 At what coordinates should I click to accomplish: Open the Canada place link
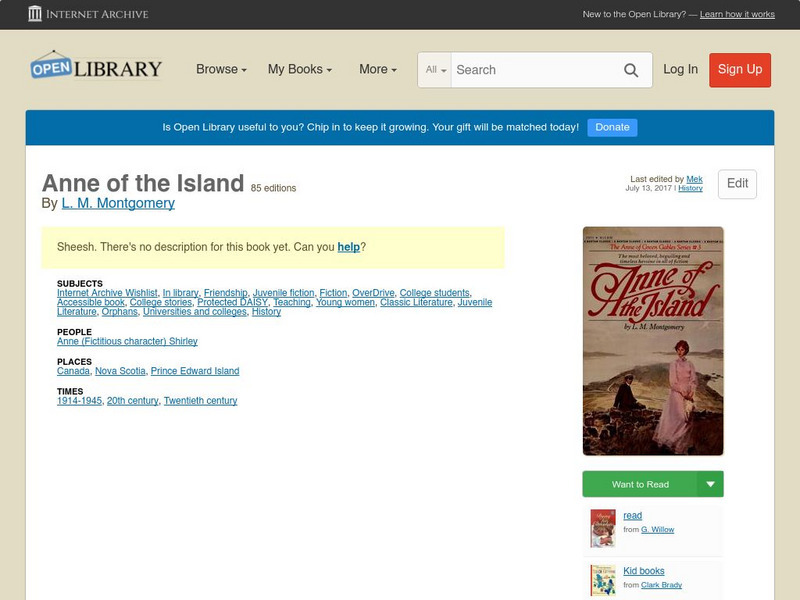73,371
